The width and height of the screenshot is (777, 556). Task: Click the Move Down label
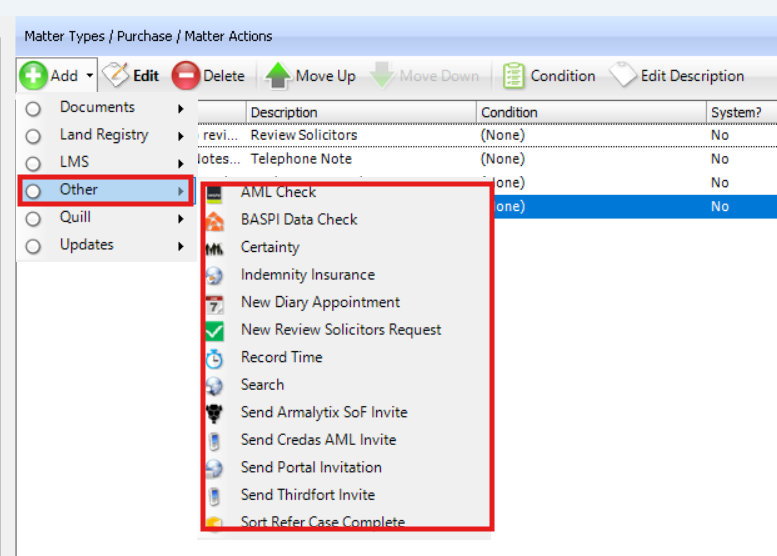[x=439, y=76]
